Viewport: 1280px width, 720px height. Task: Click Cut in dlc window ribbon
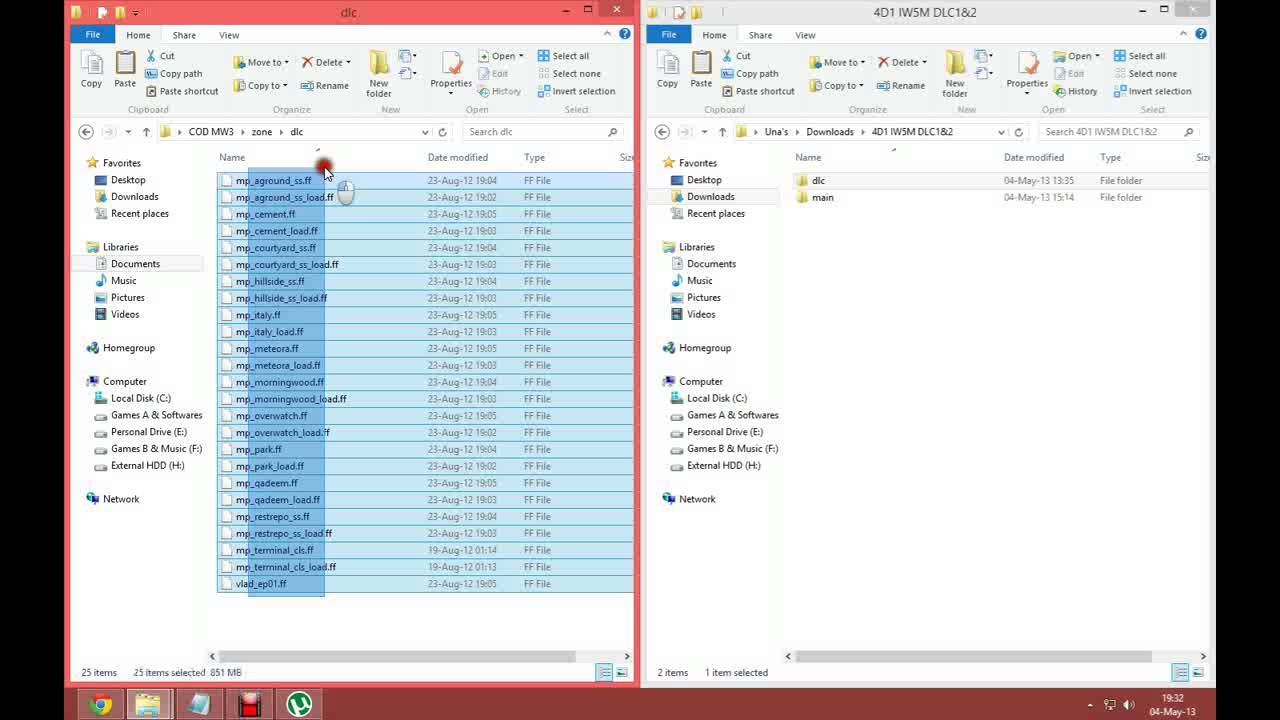[160, 56]
